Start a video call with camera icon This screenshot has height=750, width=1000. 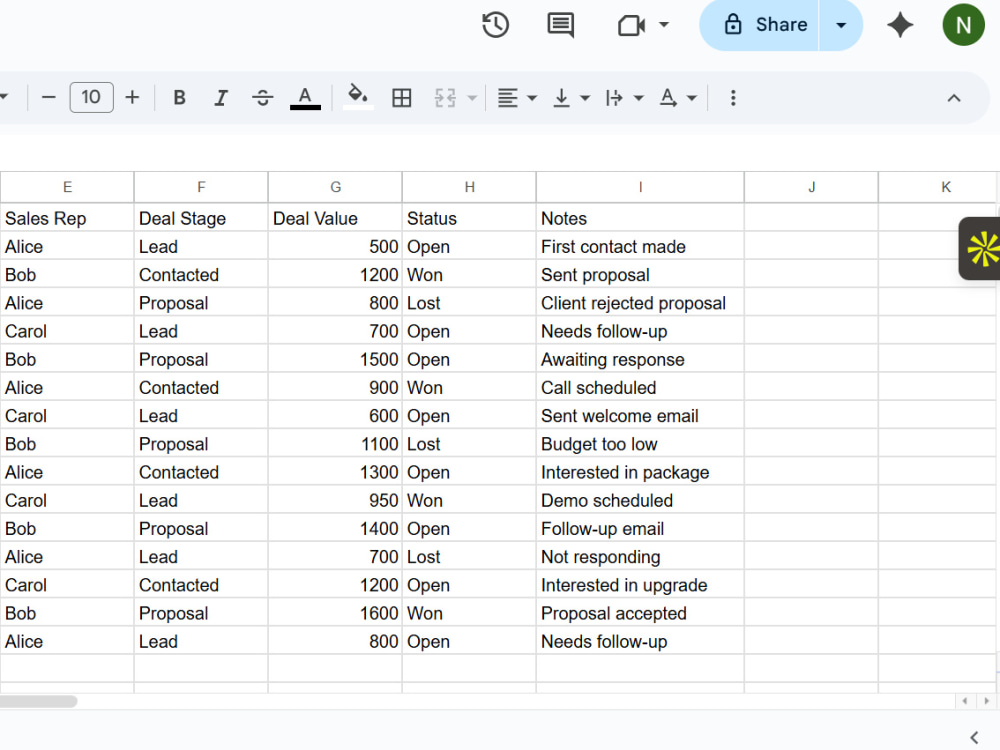coord(631,25)
